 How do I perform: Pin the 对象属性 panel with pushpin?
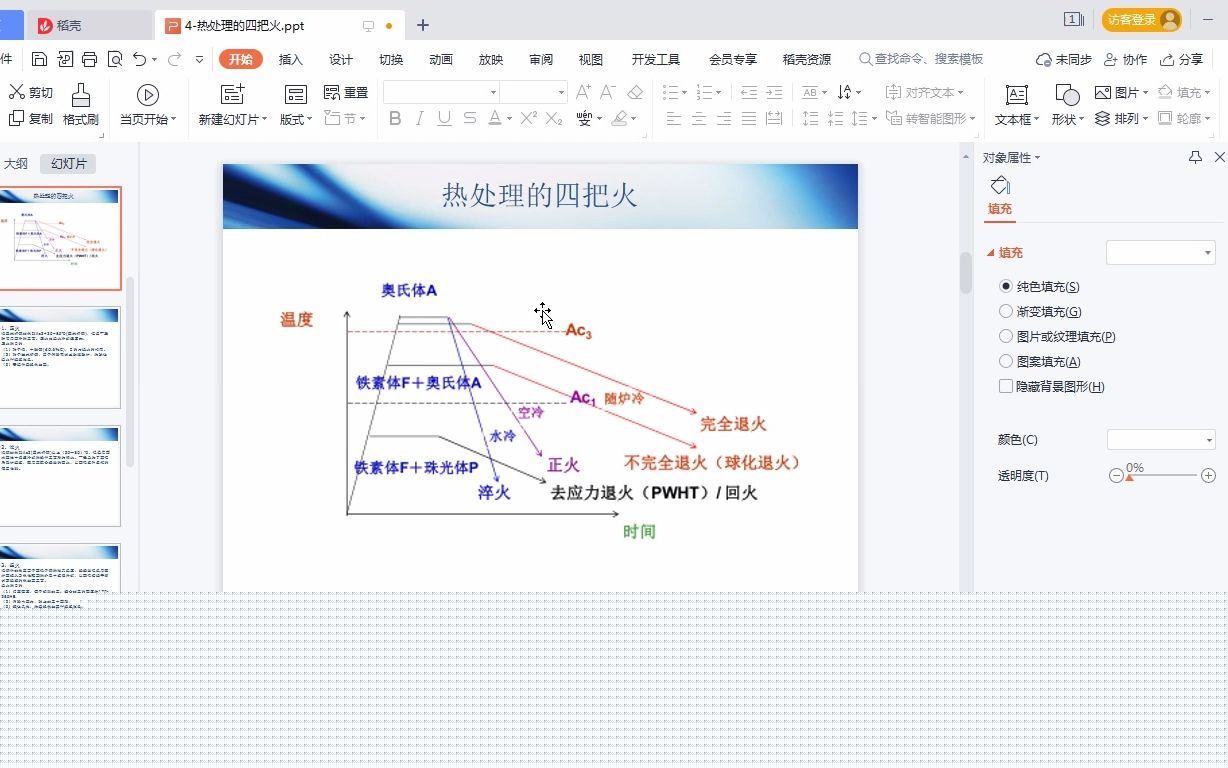(x=1195, y=157)
